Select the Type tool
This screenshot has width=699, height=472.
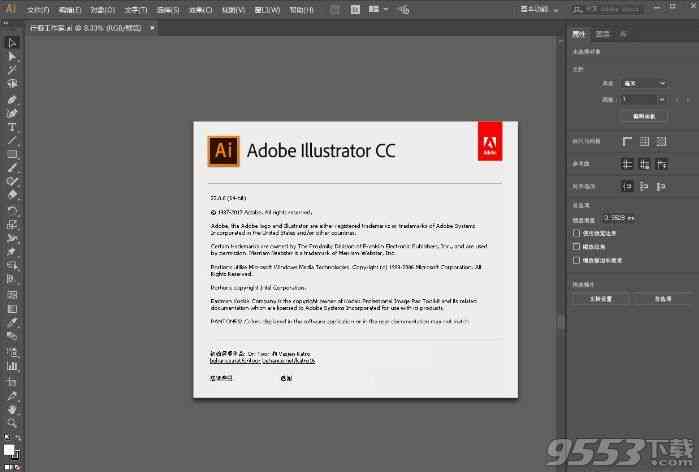coord(12,127)
